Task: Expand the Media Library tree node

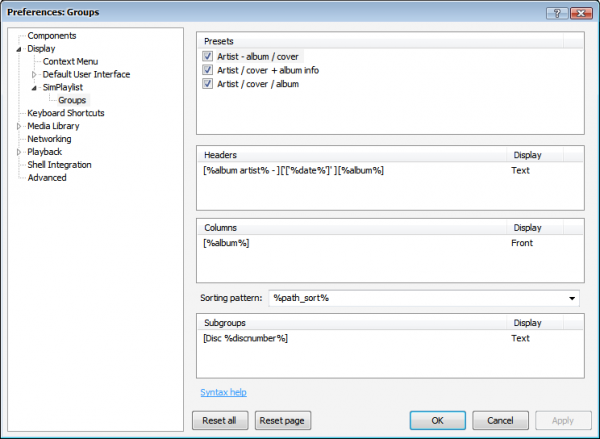Action: tap(19, 127)
